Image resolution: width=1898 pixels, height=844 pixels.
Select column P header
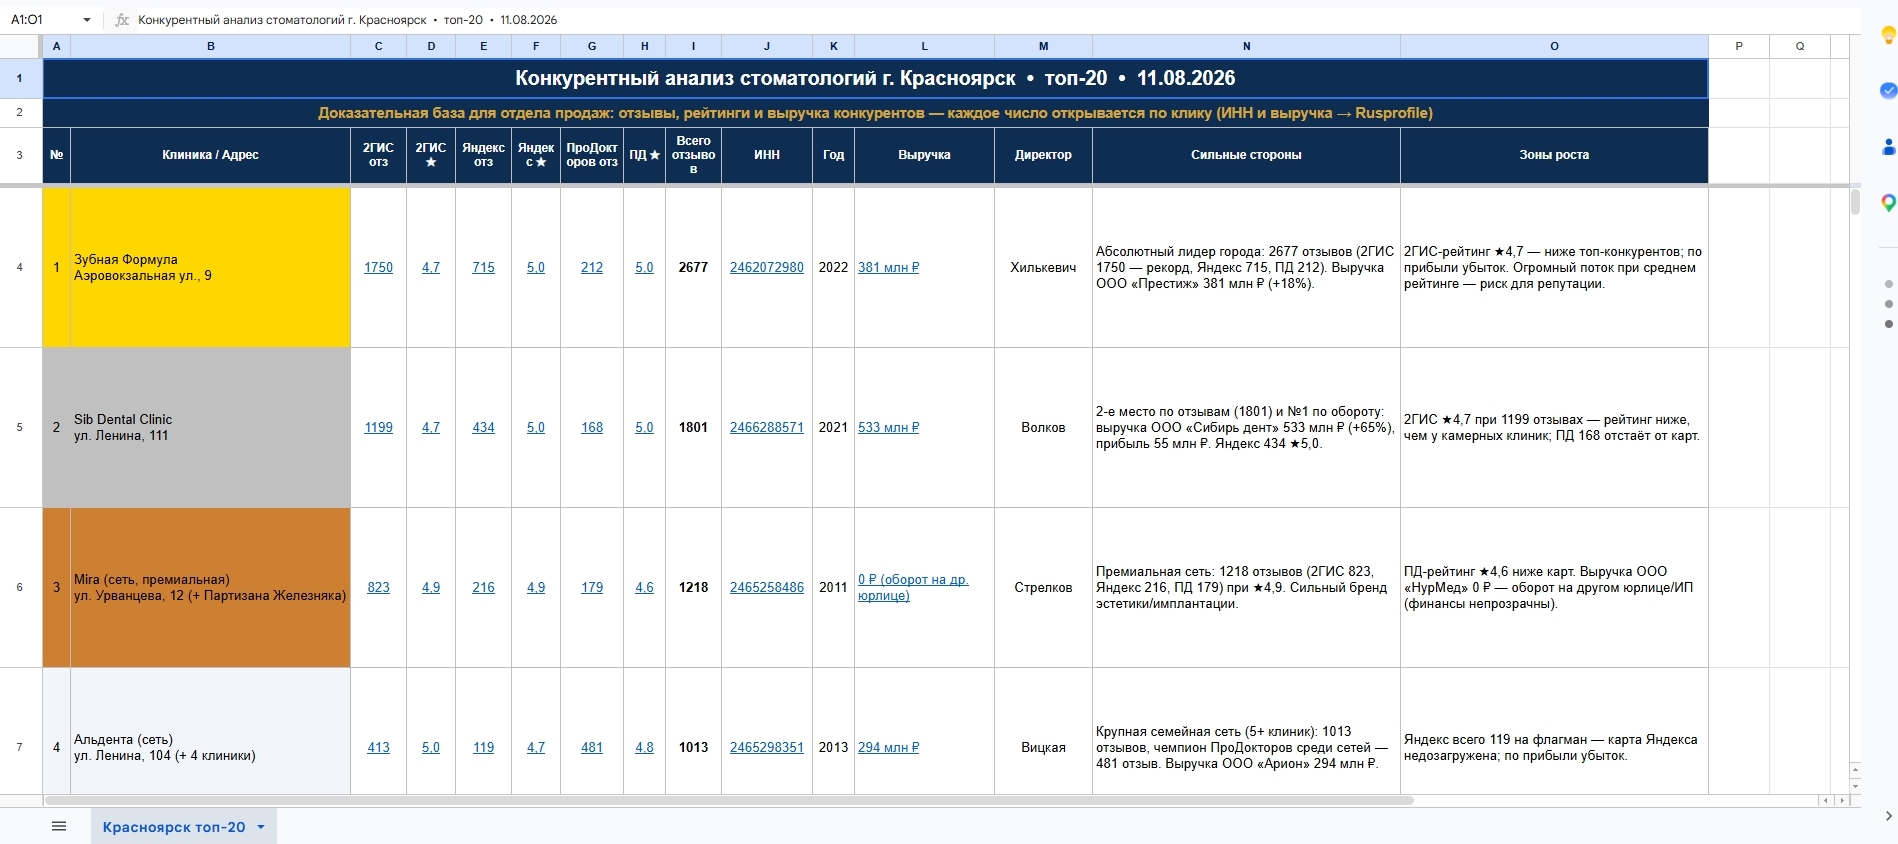1739,46
